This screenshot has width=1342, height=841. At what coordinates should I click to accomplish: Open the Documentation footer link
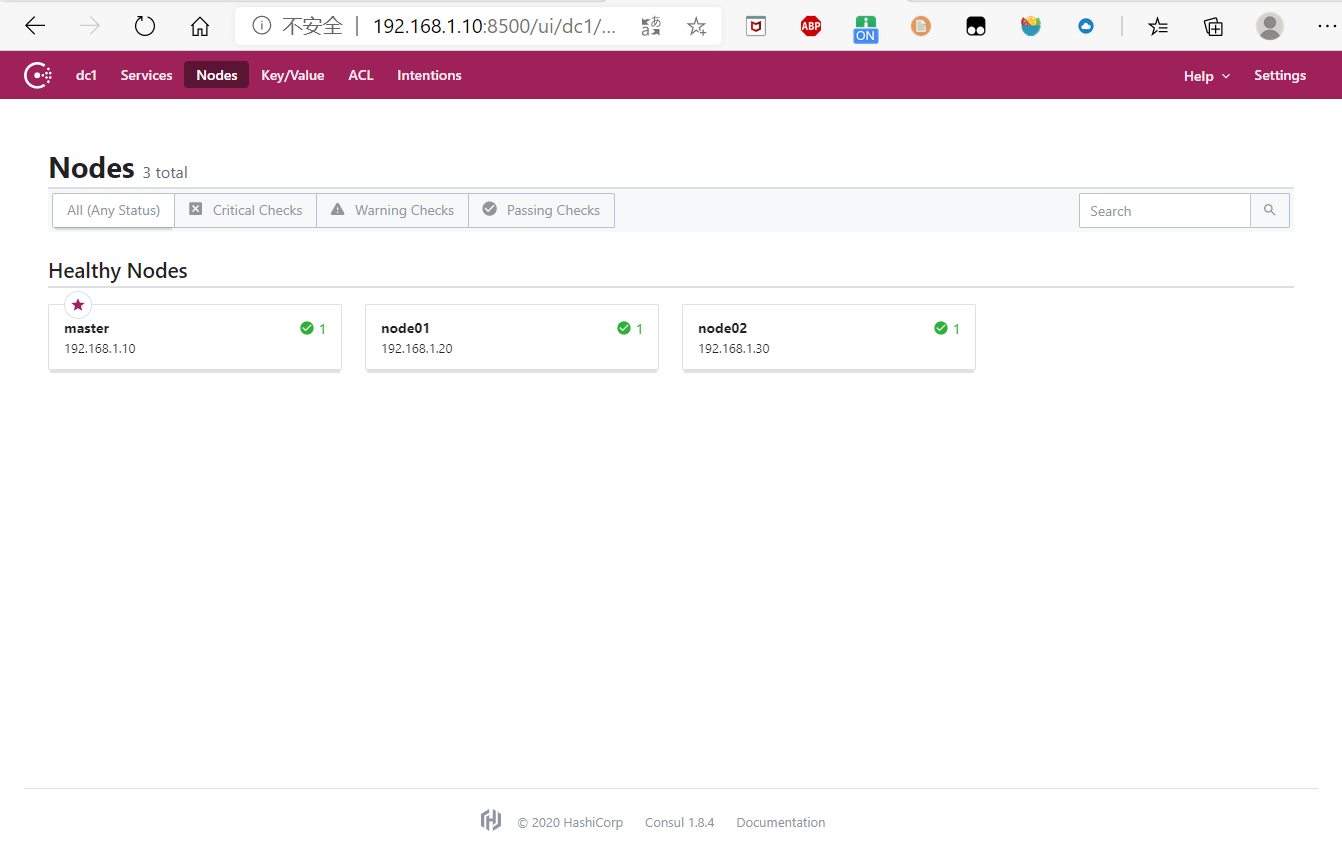click(781, 822)
